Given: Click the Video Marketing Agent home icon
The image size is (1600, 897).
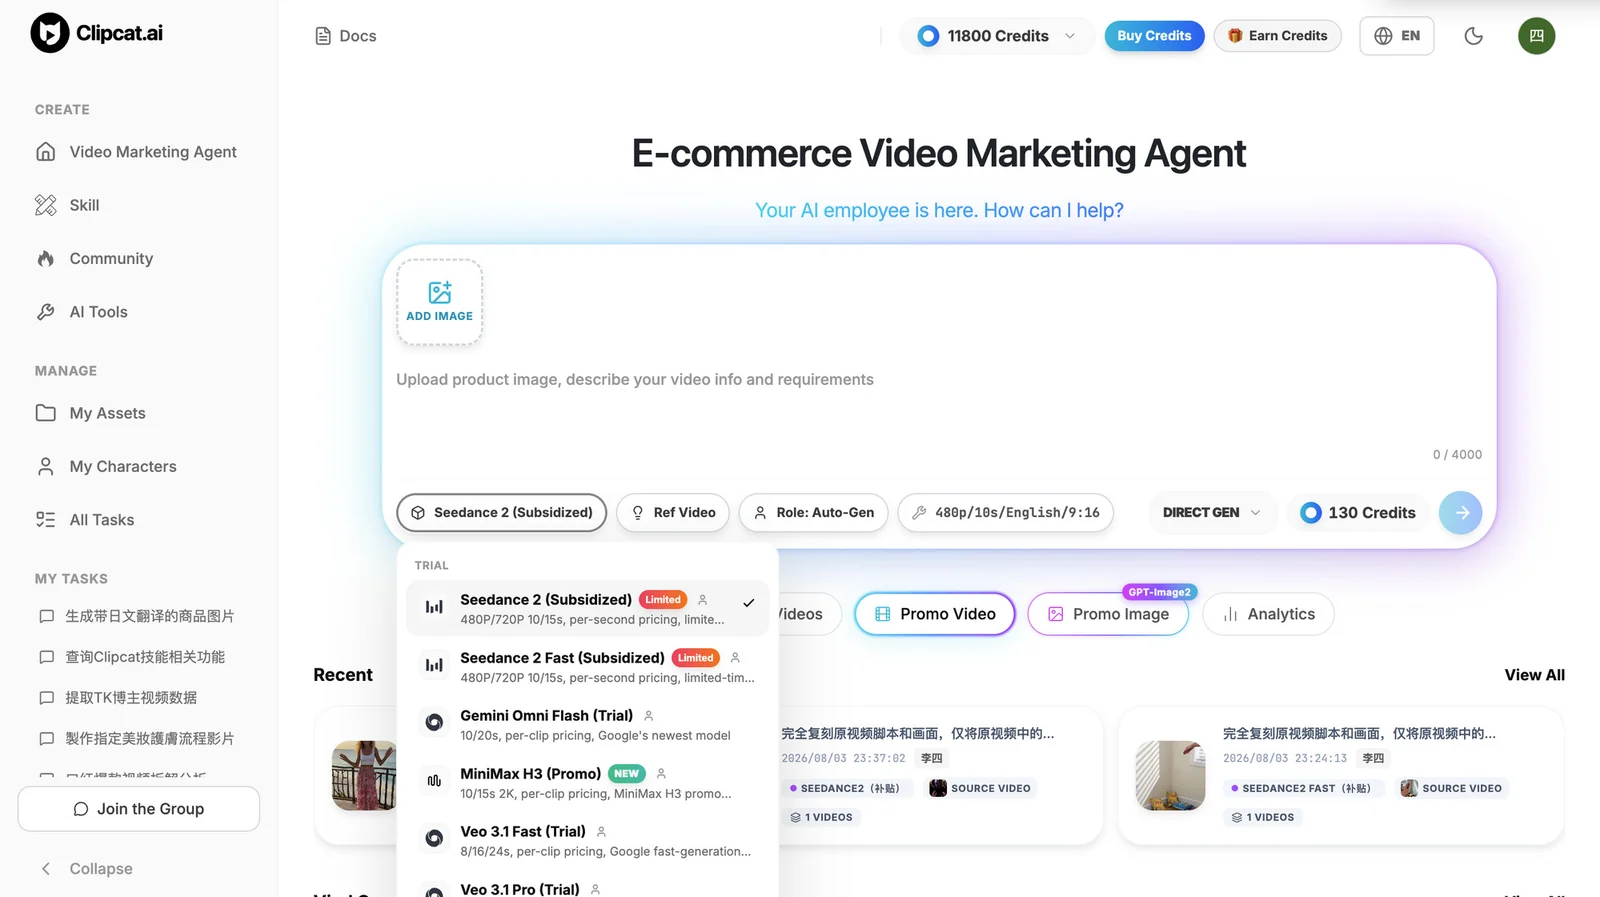Looking at the screenshot, I should tap(46, 152).
